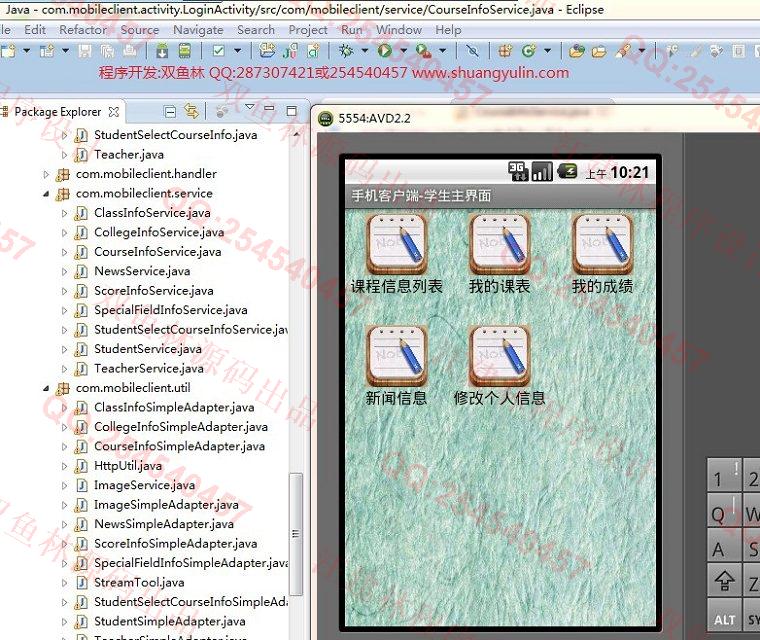Expand the CourseInfoService.java node arrow

(x=64, y=252)
